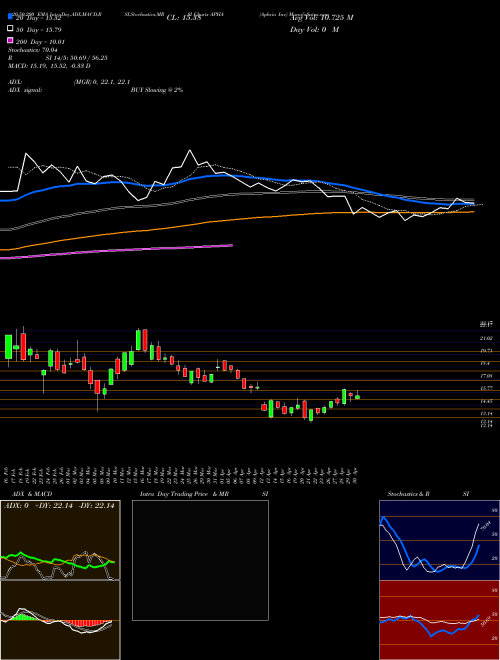Image resolution: width=500 pixels, height=660 pixels.
Task: Click the 'Avg Vol: 10.725 M' label
Action: (x=322, y=17)
